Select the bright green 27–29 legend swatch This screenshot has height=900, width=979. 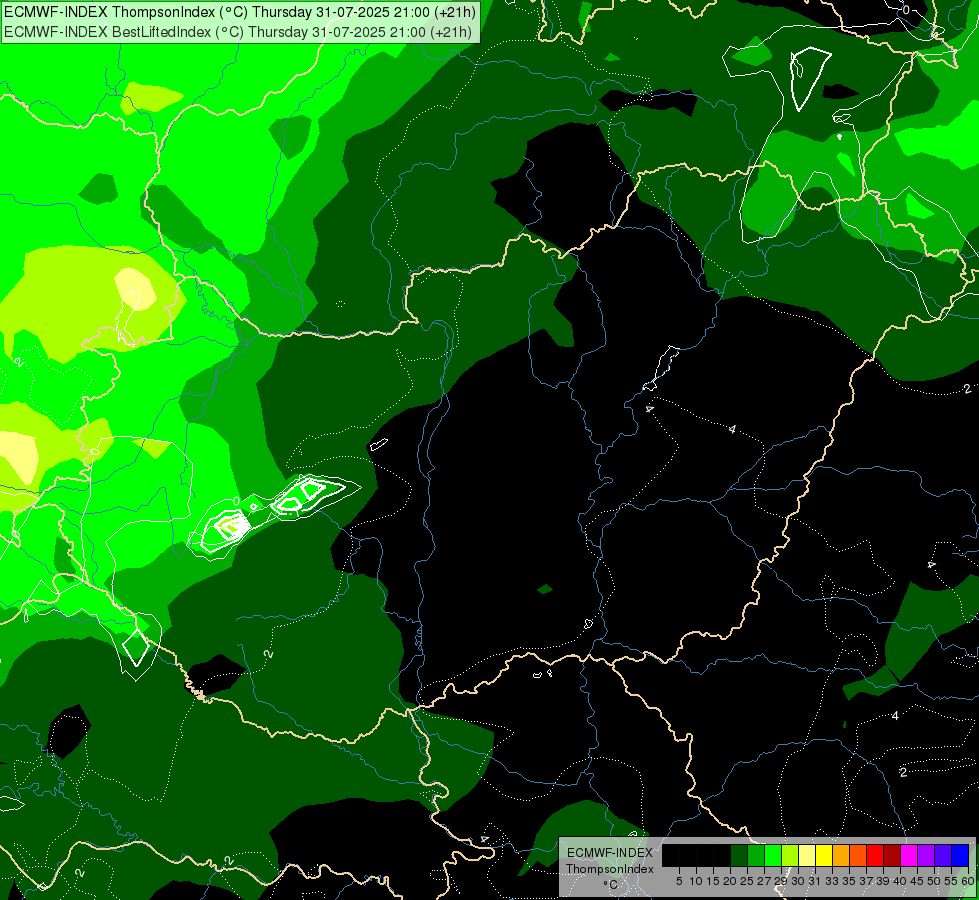[x=773, y=856]
